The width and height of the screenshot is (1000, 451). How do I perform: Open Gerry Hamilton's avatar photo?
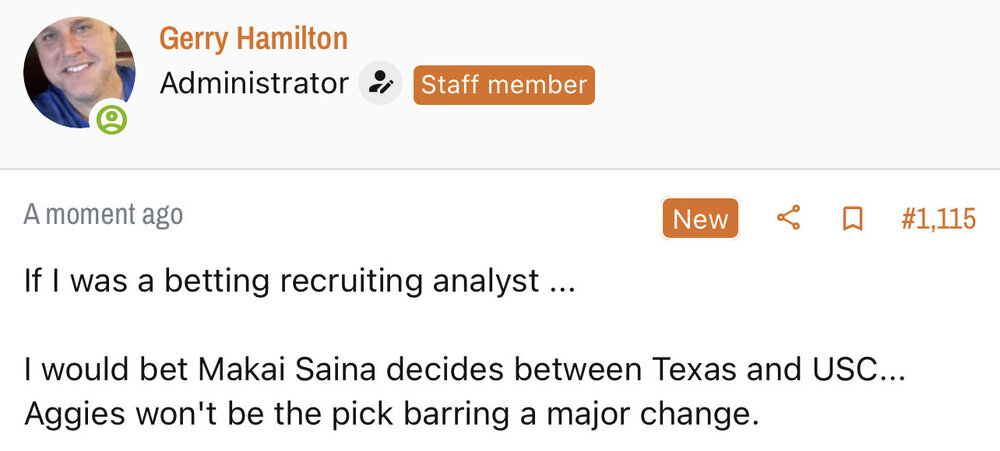pos(78,72)
